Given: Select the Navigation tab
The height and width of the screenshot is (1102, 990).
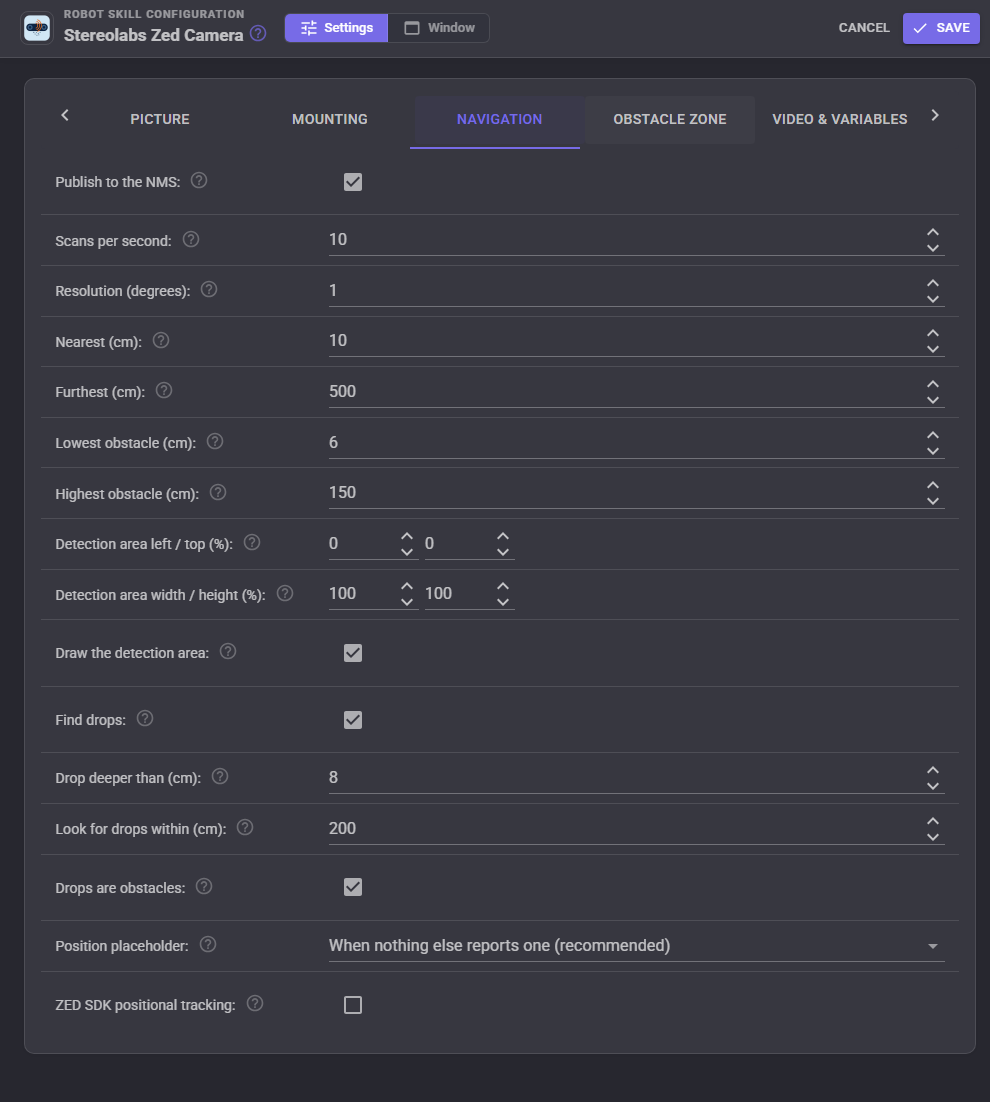Looking at the screenshot, I should [499, 119].
